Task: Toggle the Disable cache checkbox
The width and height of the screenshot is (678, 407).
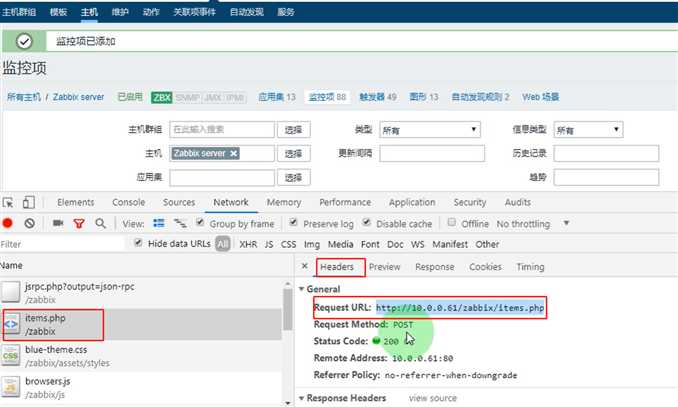Action: [367, 222]
